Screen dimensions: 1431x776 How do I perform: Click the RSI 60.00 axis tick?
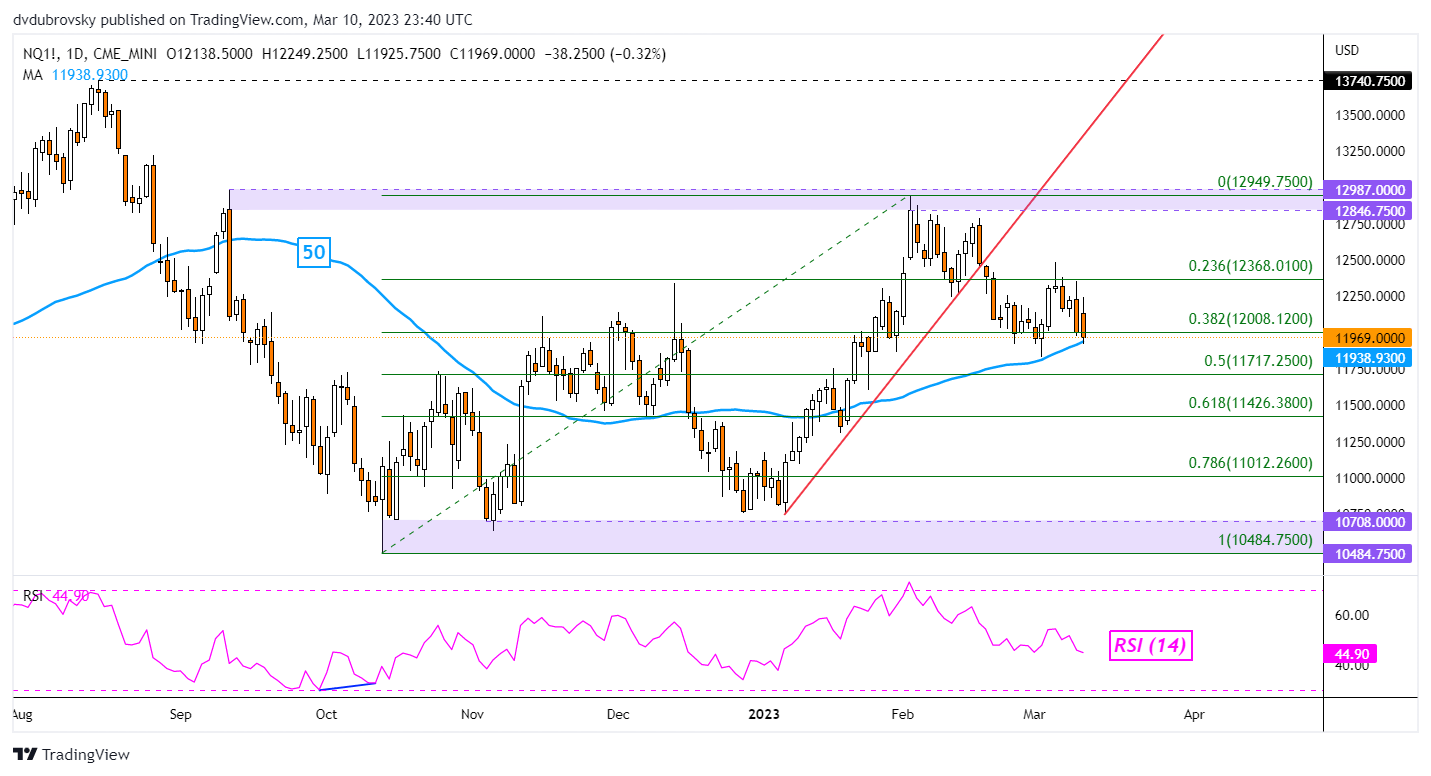coord(1354,616)
